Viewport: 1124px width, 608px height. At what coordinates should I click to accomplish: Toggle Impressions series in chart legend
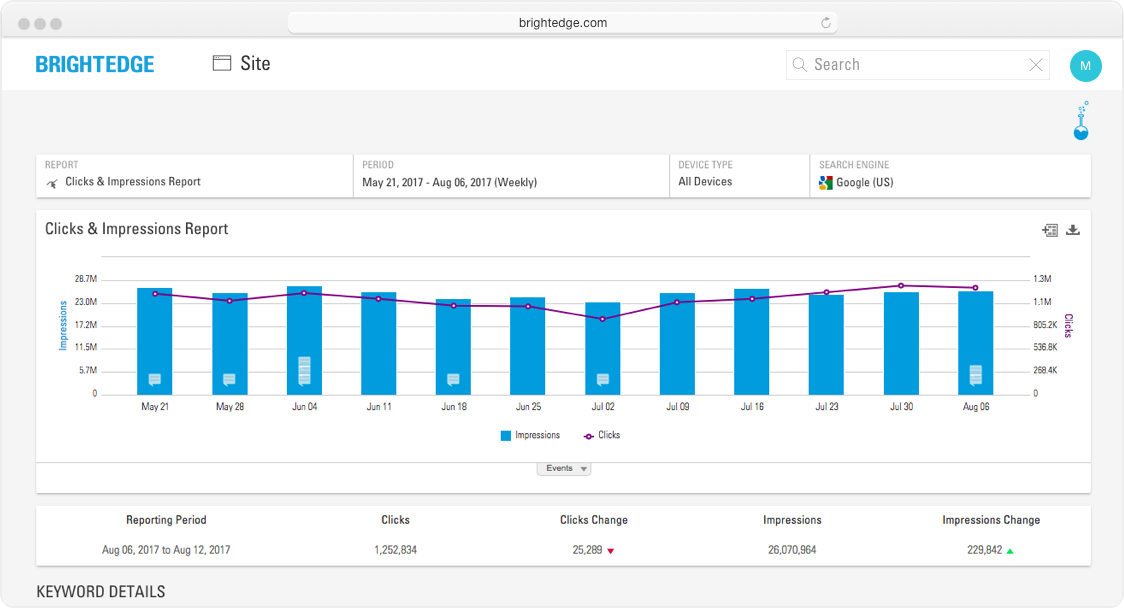[530, 436]
